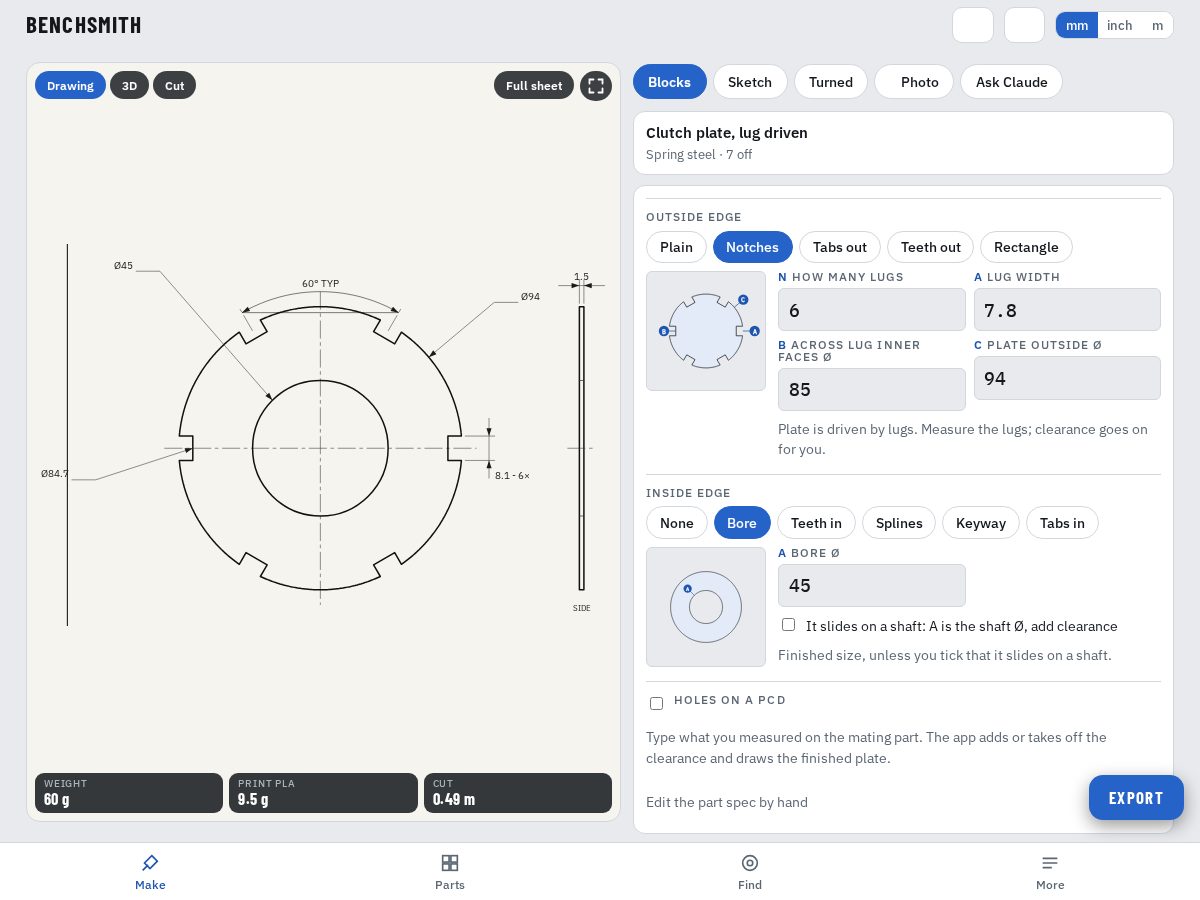Click the Spring steel · 7 off subtitle
This screenshot has width=1200, height=900.
pos(699,154)
